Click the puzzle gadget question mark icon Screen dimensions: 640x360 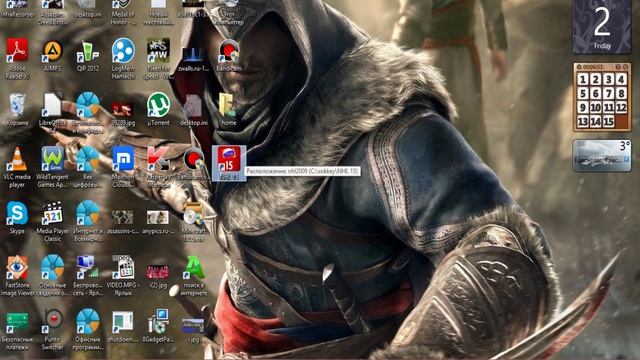point(618,67)
